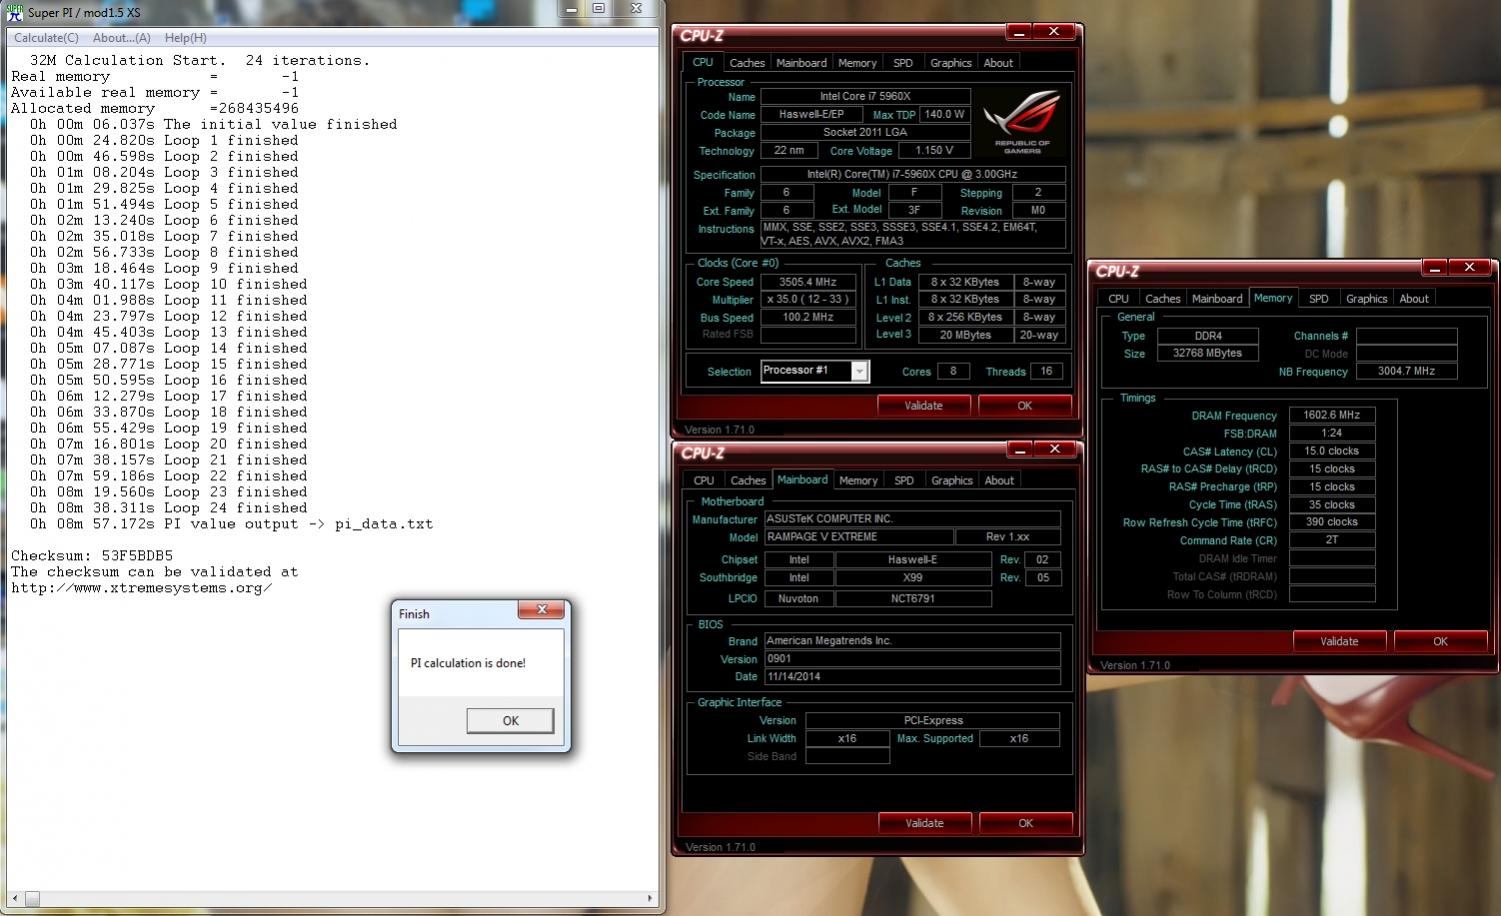This screenshot has width=1501, height=916.
Task: Switch to Graphics tab in Memory CPU-Z window
Action: click(1366, 298)
